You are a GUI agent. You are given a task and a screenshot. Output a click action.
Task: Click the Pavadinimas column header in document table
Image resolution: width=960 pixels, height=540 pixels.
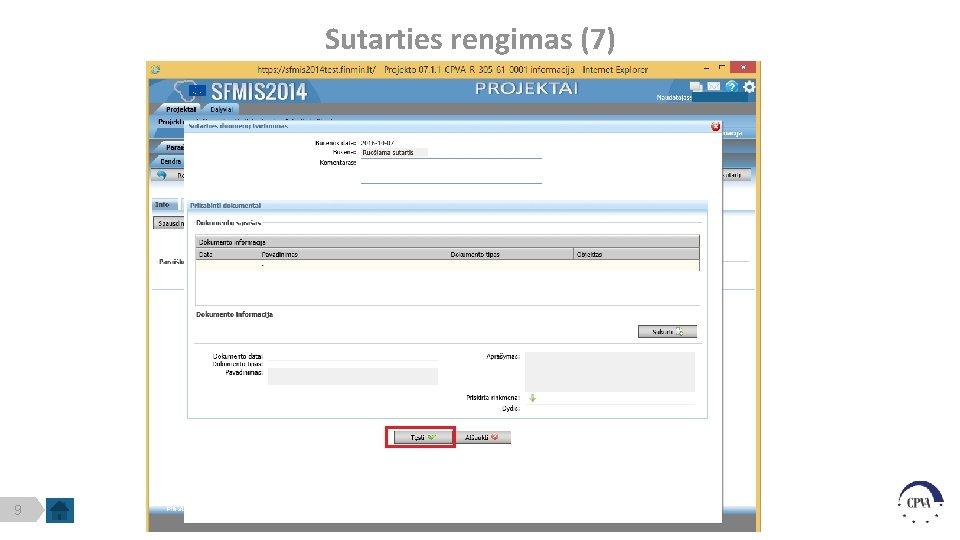(353, 254)
